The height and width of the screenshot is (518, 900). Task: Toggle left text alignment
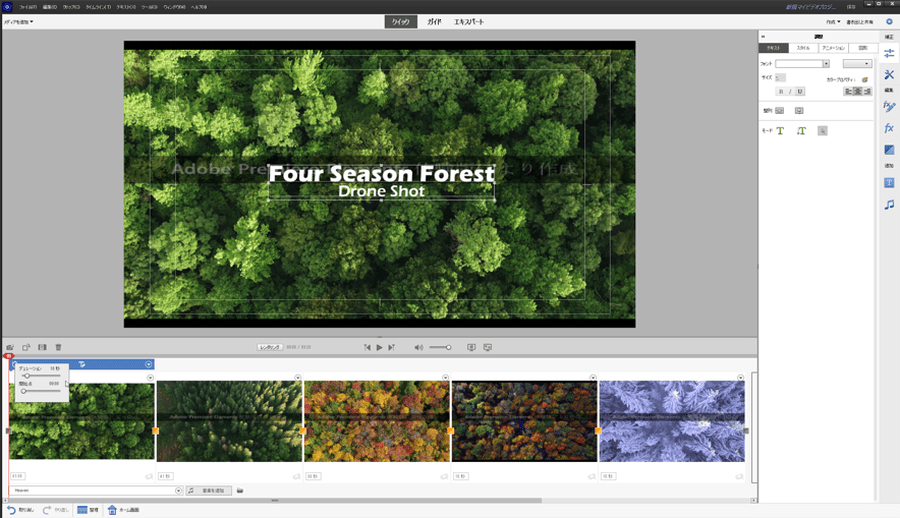[x=848, y=91]
